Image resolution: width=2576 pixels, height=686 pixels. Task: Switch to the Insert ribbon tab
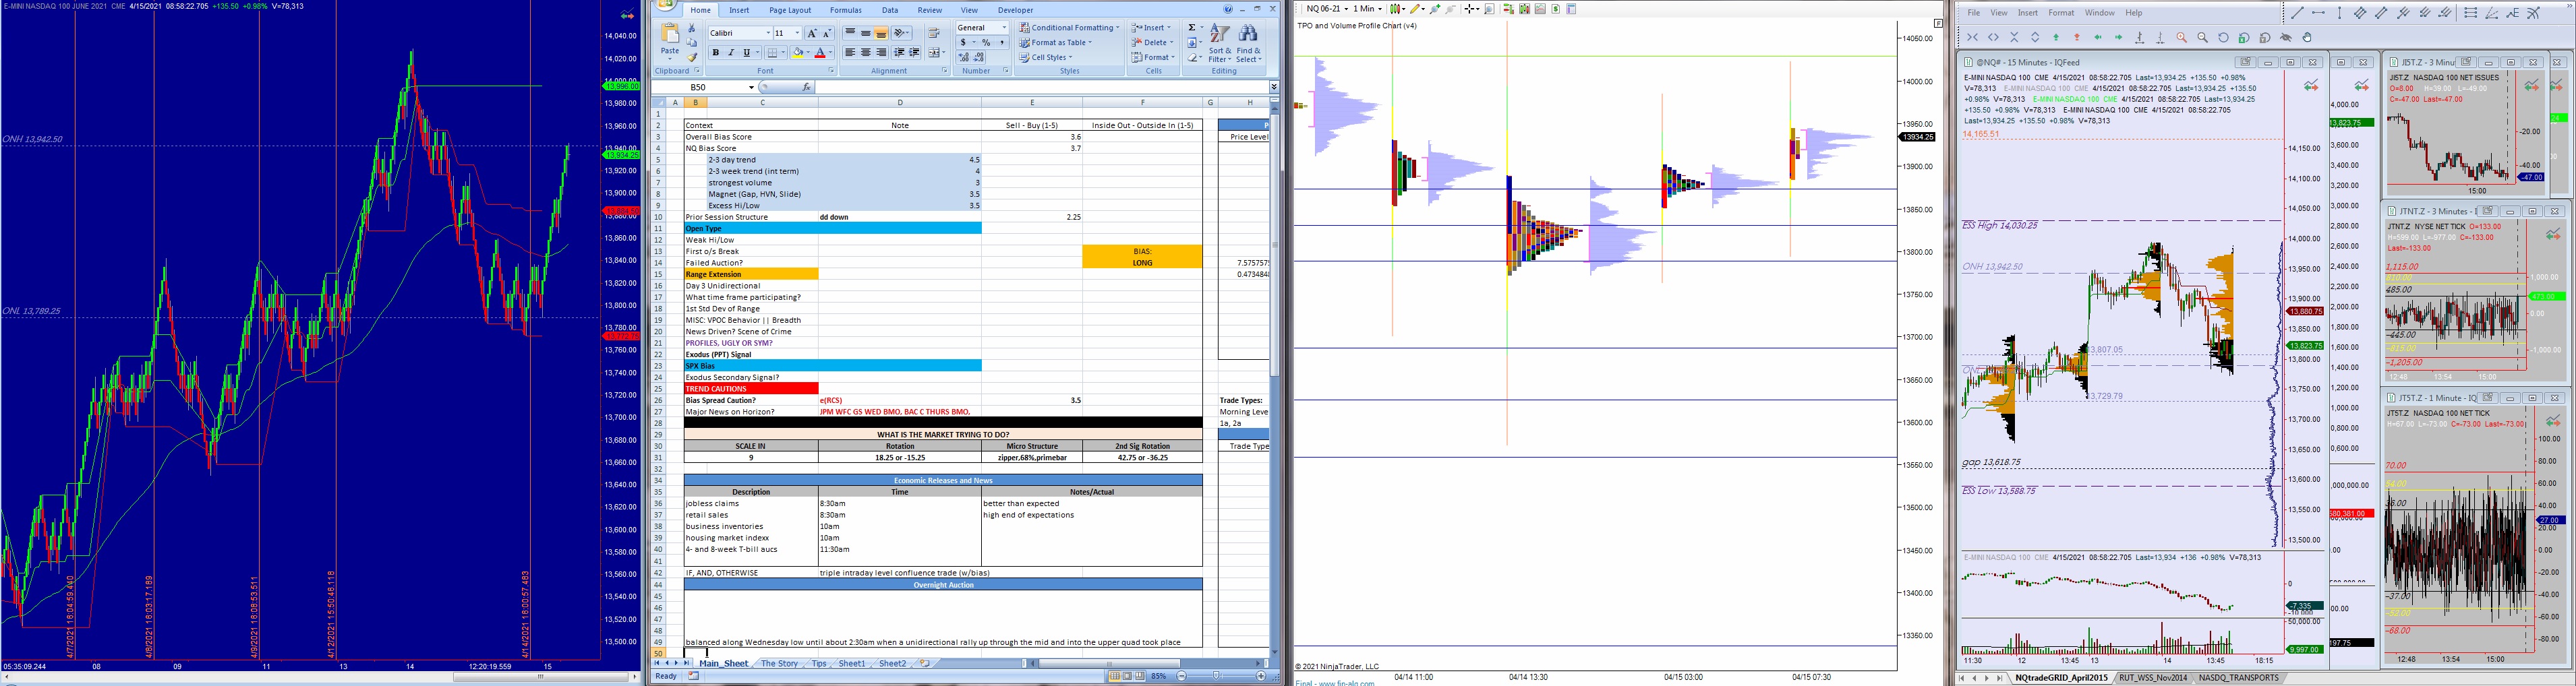[739, 10]
